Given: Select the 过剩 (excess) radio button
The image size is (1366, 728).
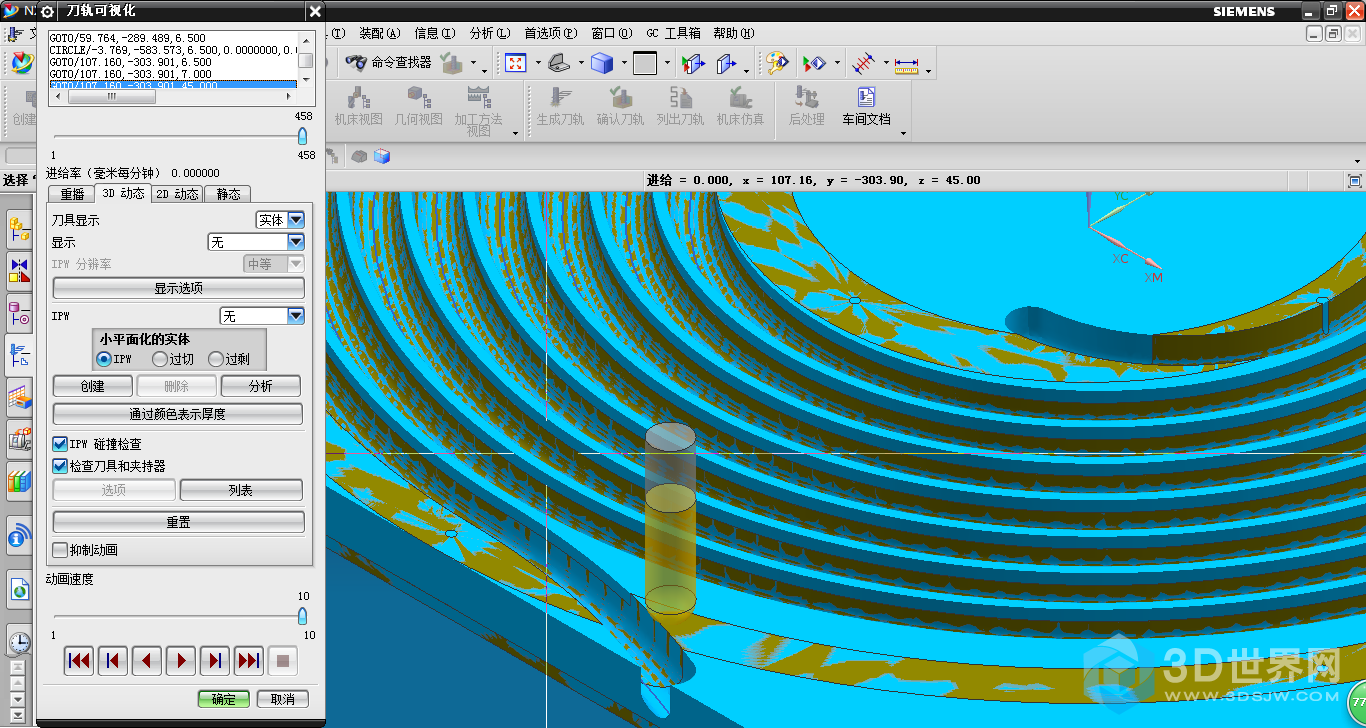Looking at the screenshot, I should pyautogui.click(x=216, y=359).
